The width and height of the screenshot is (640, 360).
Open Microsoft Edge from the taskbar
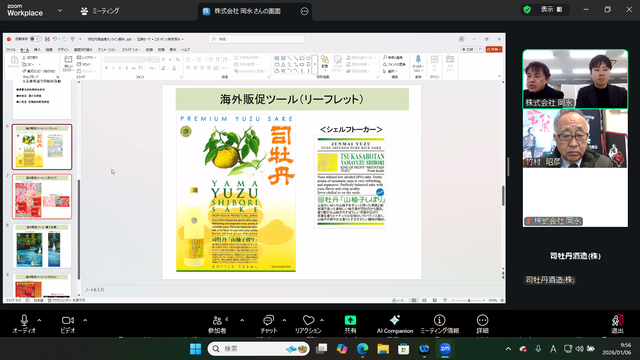click(x=362, y=349)
